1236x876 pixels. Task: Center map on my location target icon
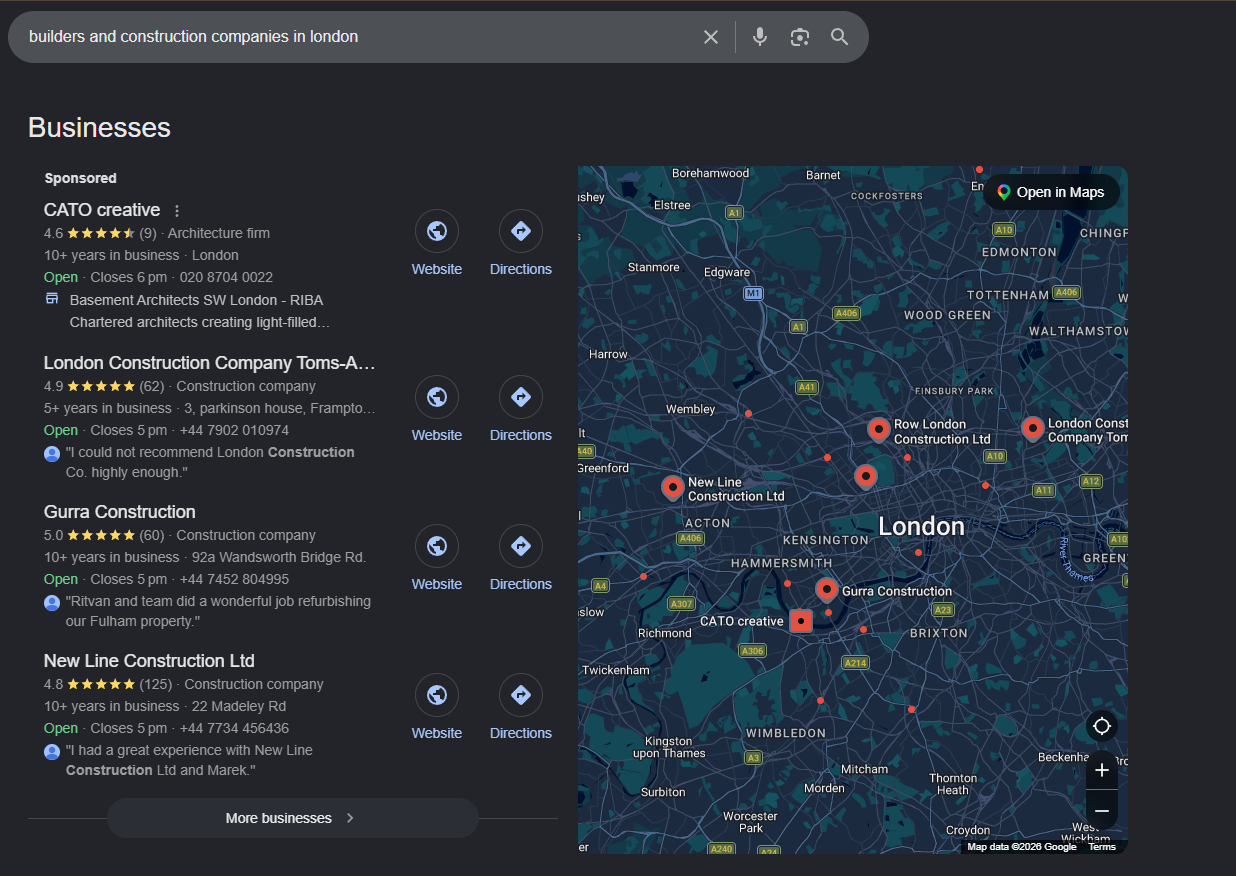pos(1102,726)
